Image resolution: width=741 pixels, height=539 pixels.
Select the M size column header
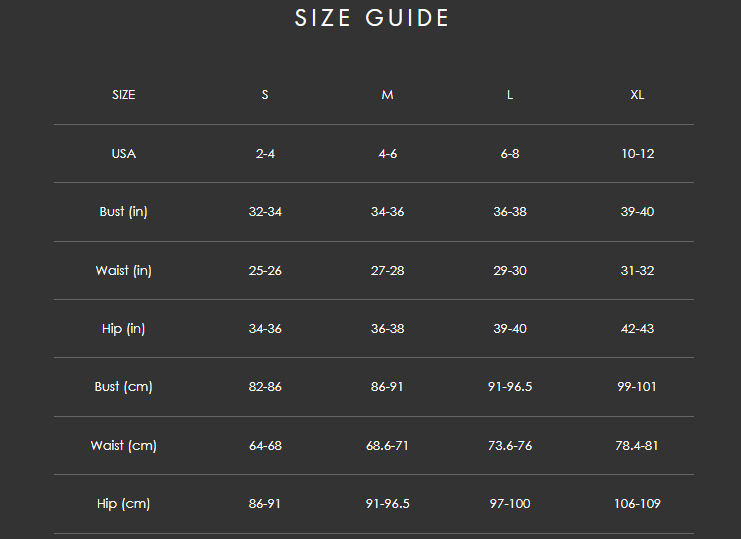point(387,95)
